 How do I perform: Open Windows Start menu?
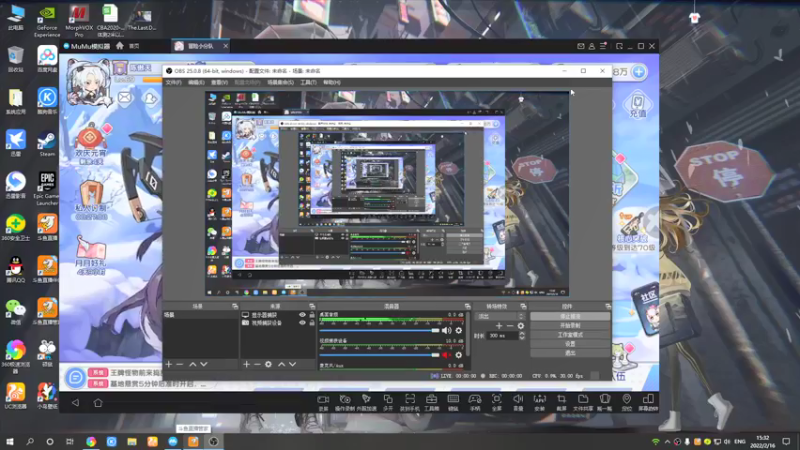(x=10, y=441)
